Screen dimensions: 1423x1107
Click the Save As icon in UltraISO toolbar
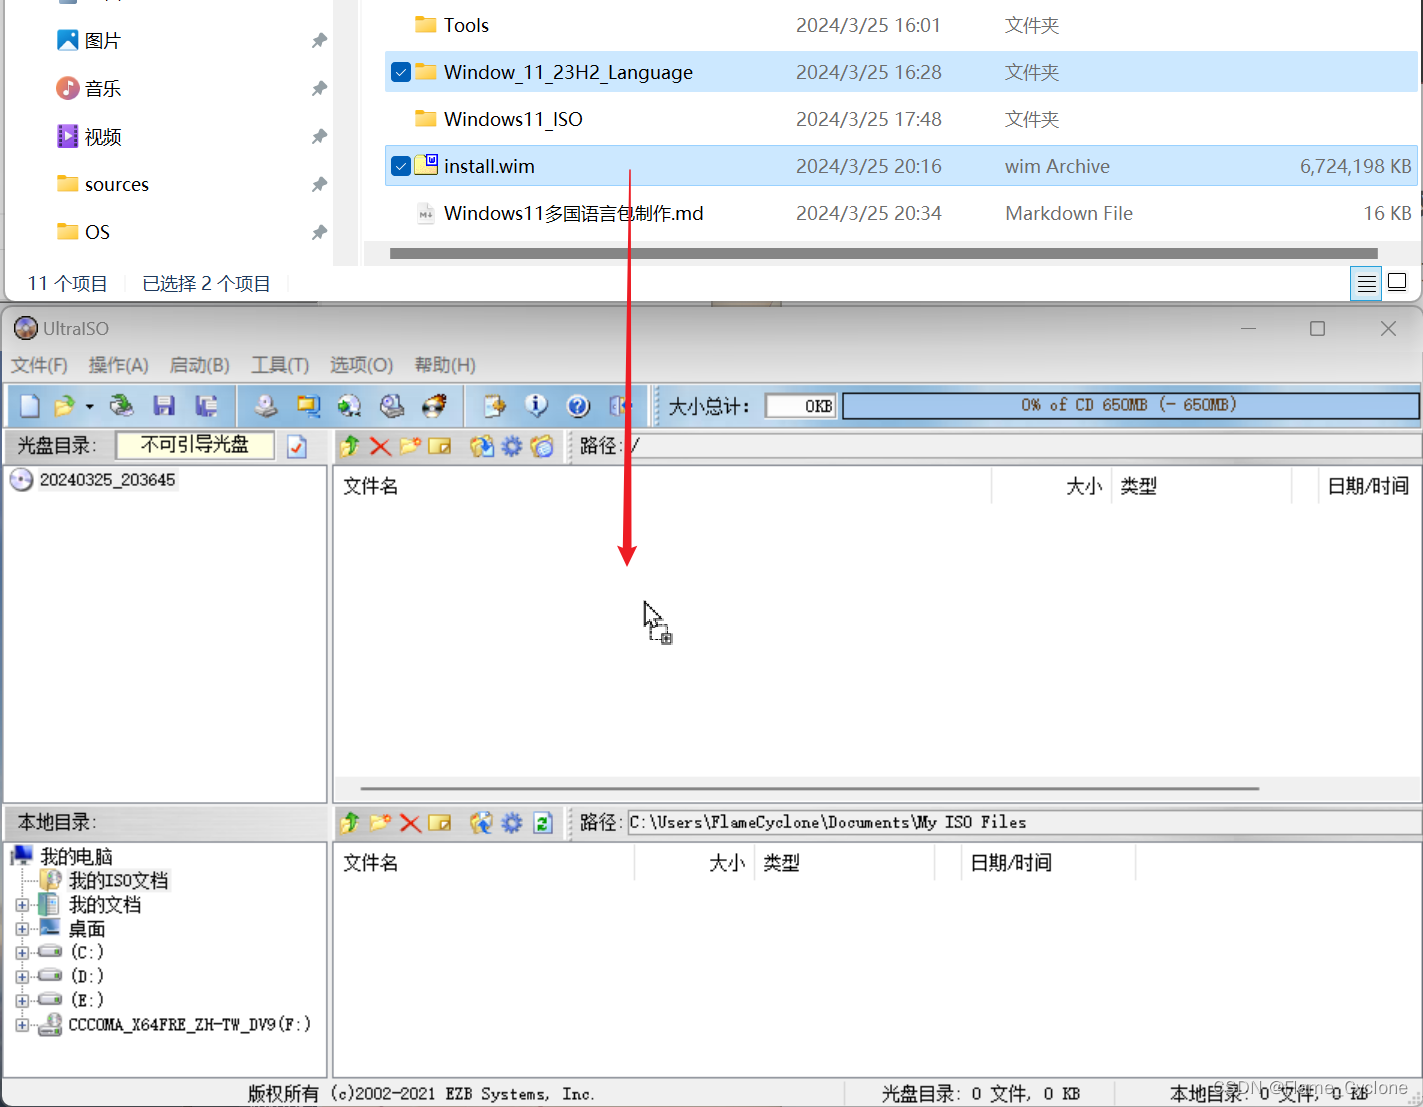206,406
